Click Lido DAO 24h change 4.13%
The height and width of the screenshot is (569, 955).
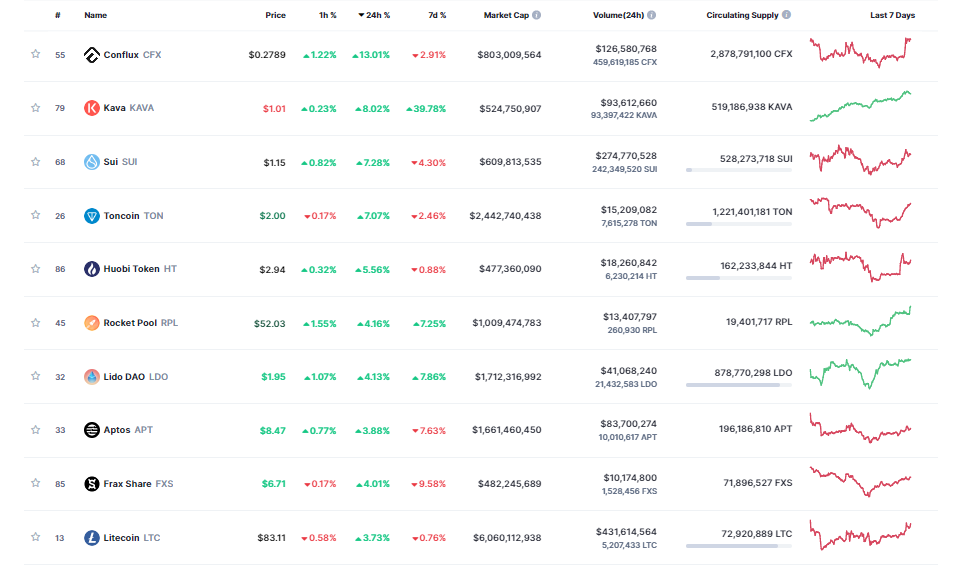373,377
